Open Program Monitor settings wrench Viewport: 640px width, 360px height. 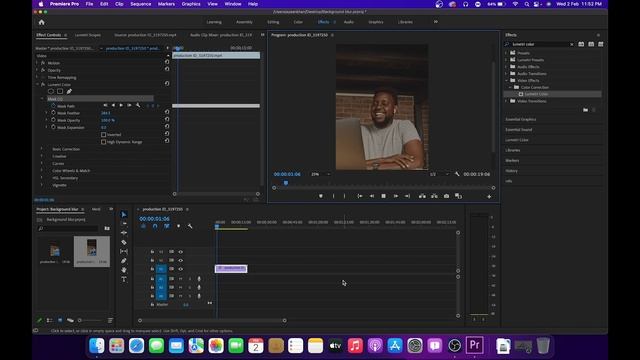pyautogui.click(x=457, y=174)
